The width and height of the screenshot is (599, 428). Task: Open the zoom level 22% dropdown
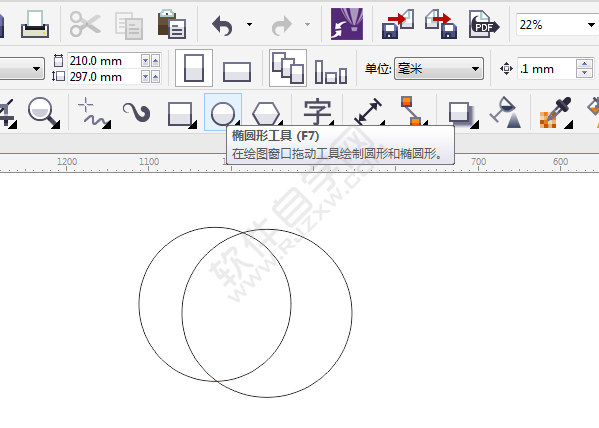pos(591,25)
